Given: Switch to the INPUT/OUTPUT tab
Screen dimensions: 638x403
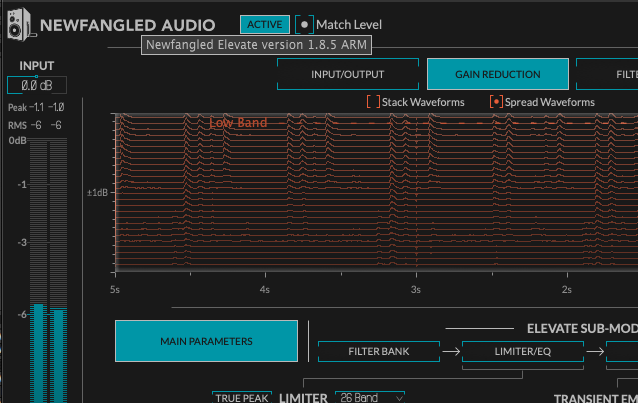Looking at the screenshot, I should [347, 74].
